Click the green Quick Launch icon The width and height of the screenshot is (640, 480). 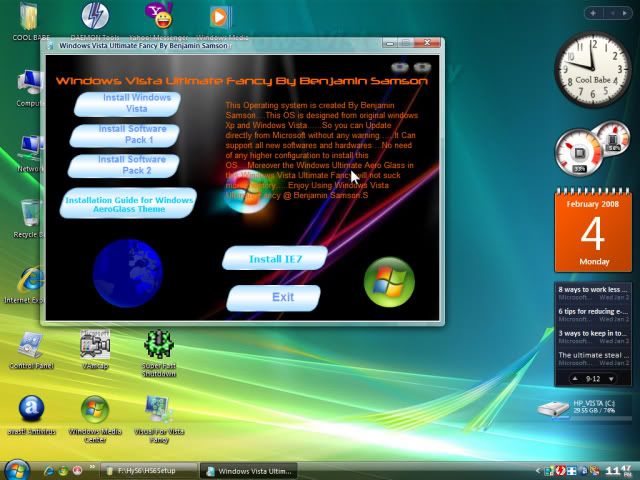[63, 471]
